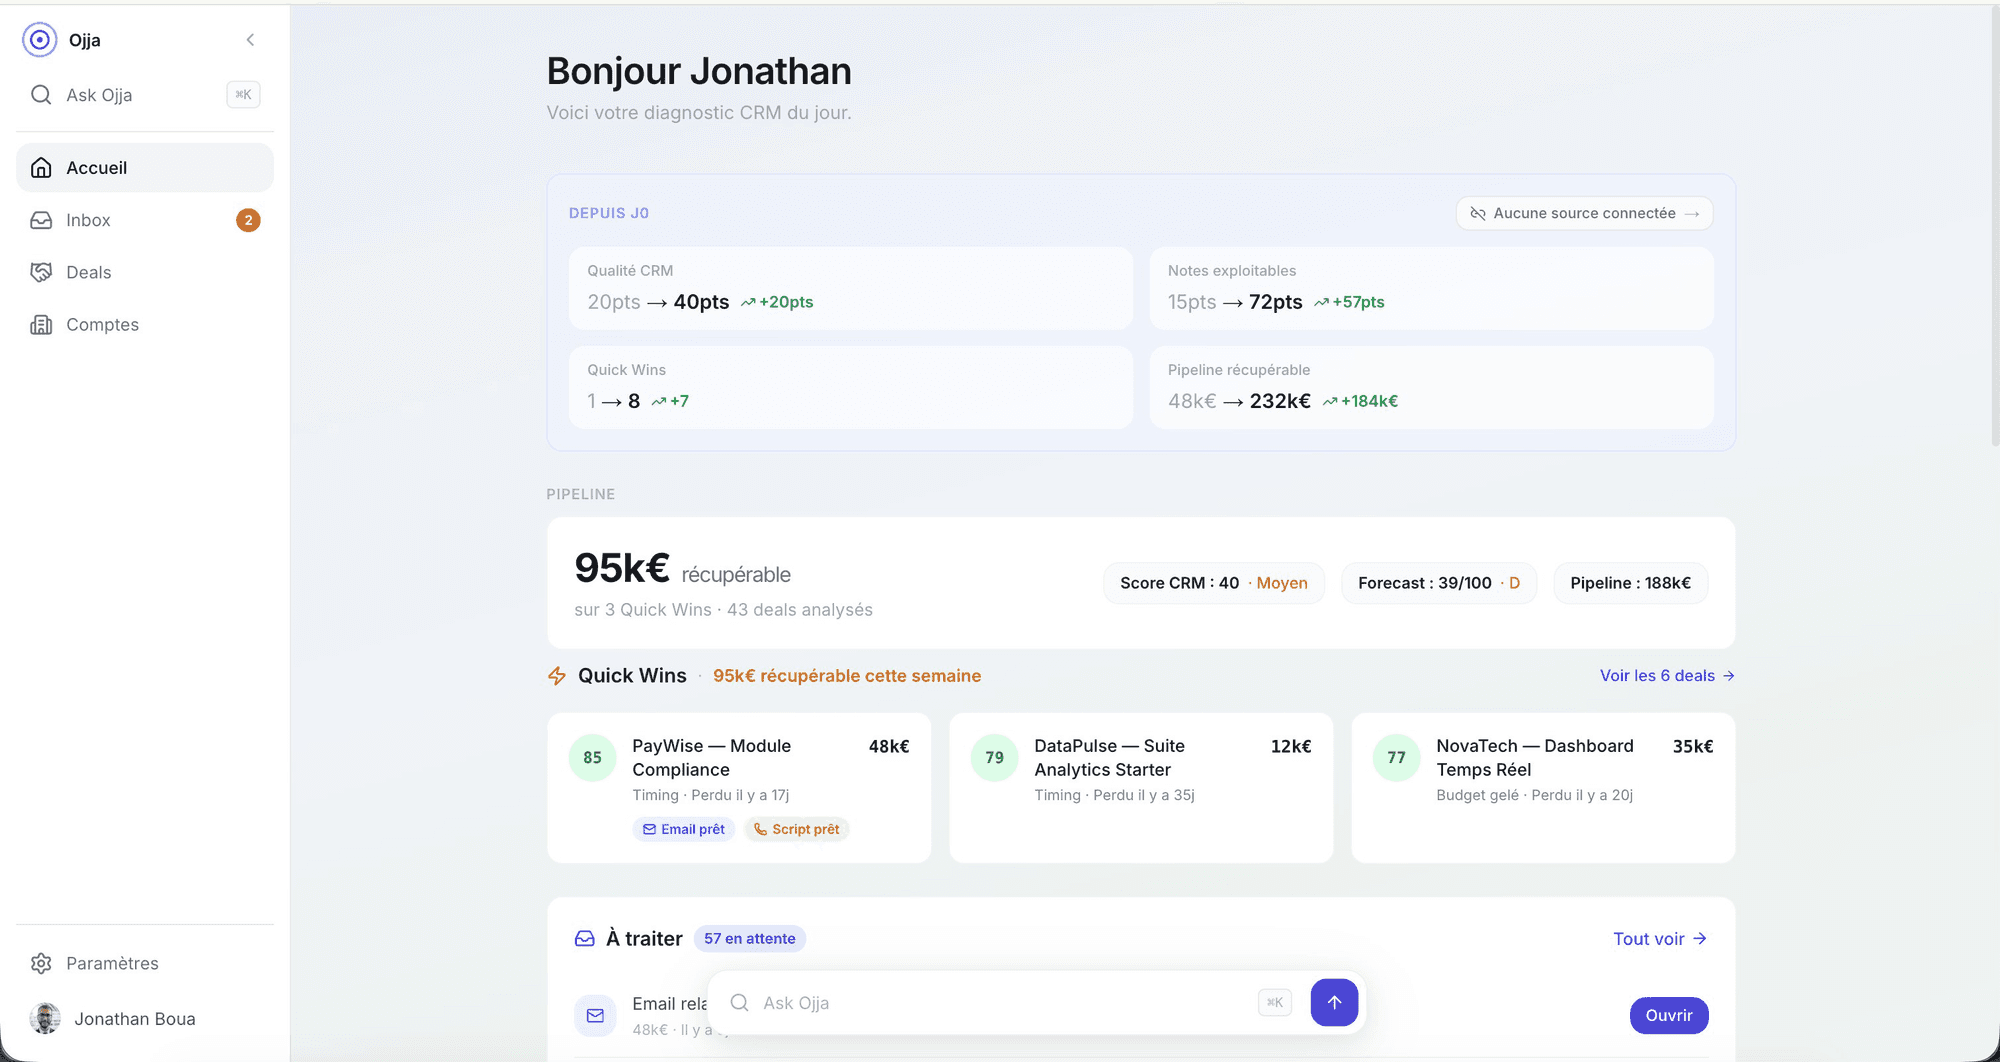Open Comptes via building icon

[41, 324]
